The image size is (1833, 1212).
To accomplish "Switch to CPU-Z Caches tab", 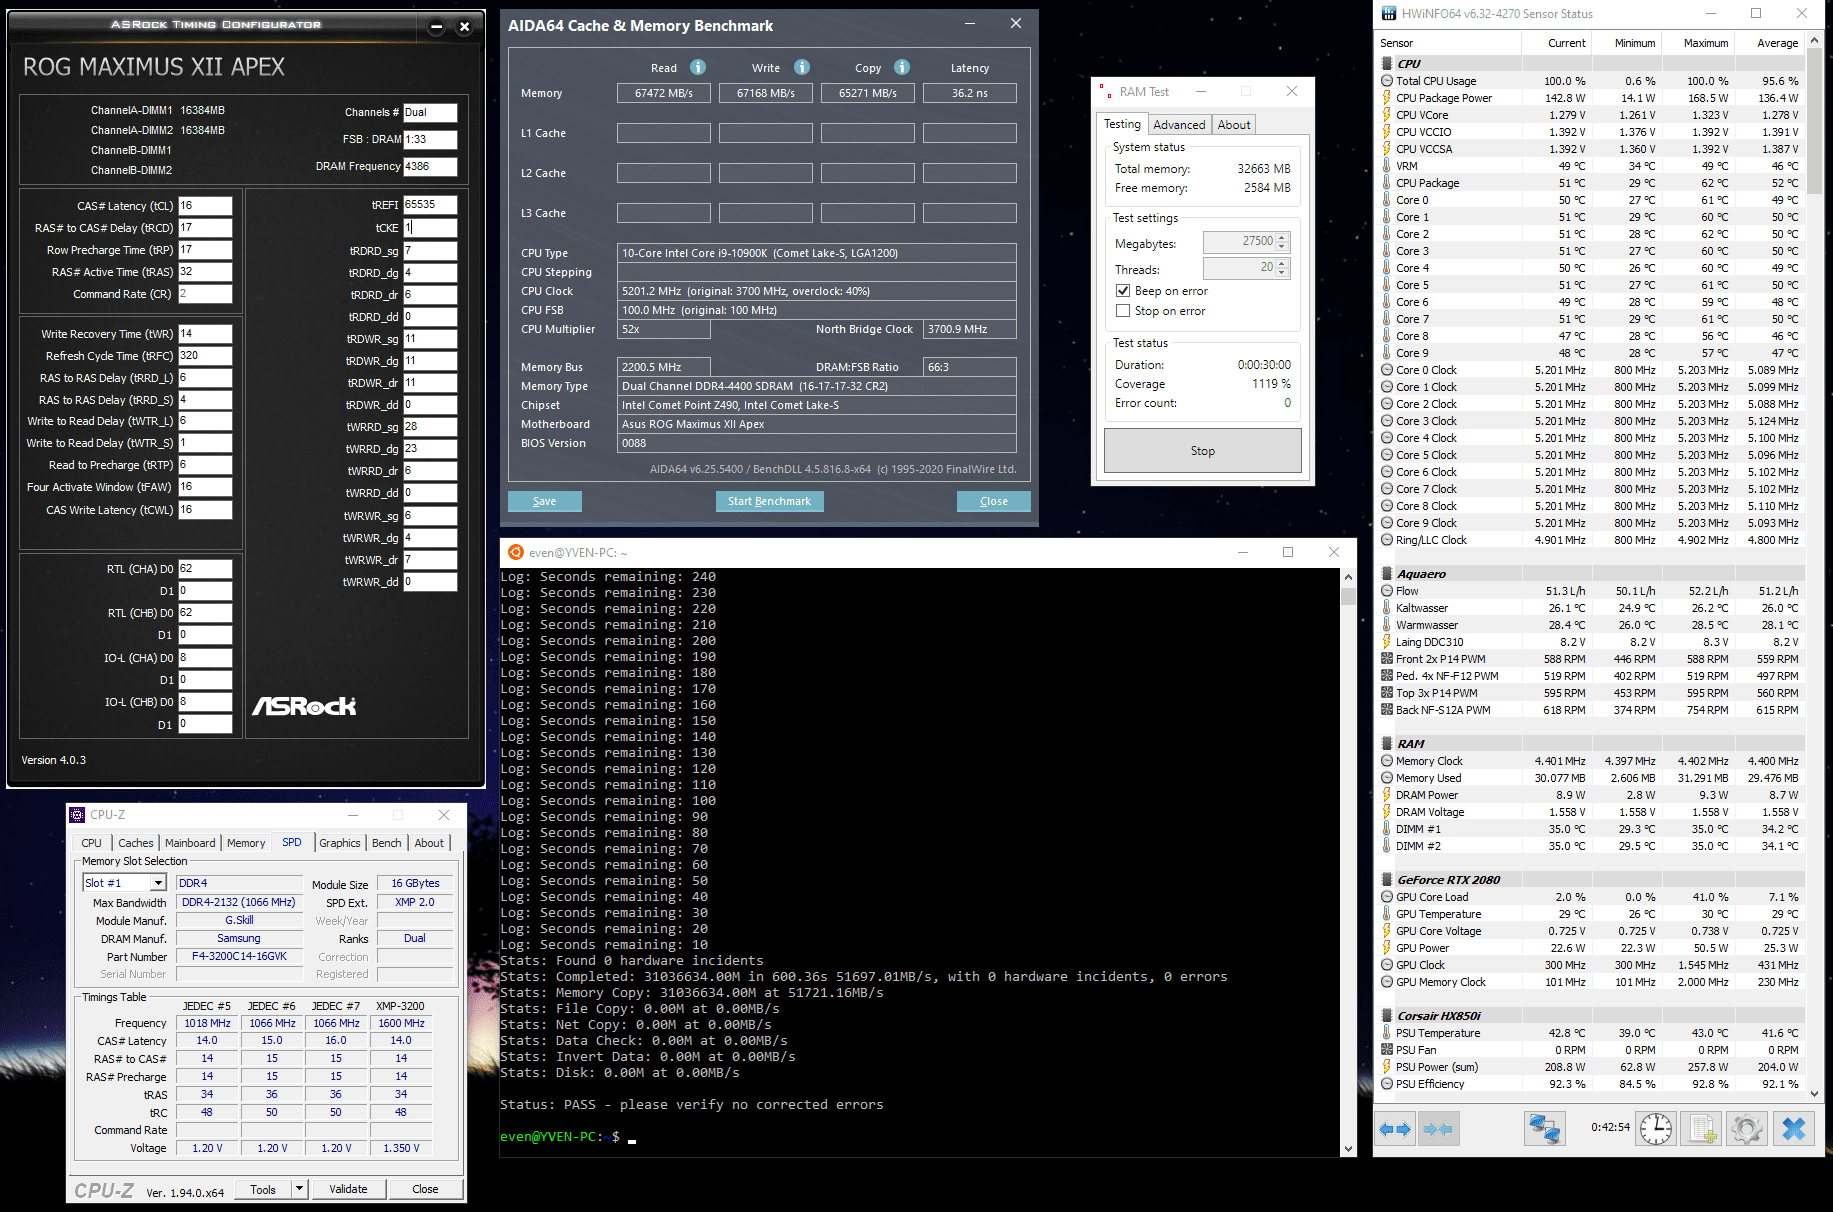I will pyautogui.click(x=136, y=843).
